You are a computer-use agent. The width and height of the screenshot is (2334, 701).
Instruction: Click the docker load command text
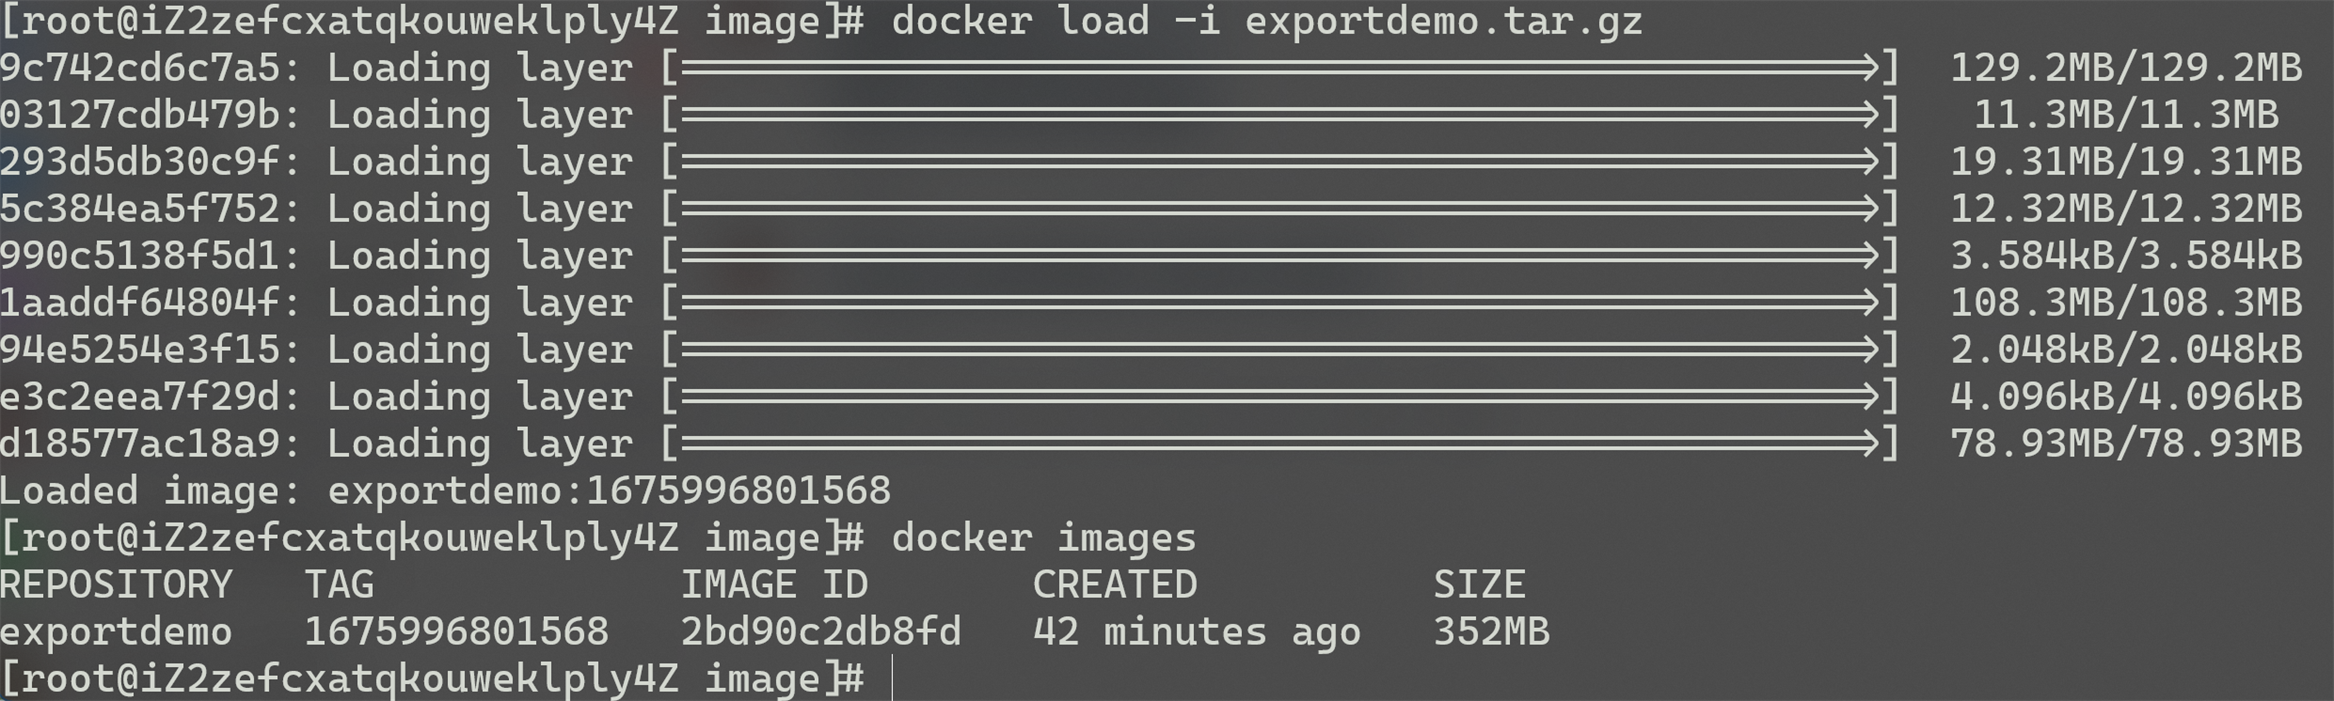tap(1267, 21)
